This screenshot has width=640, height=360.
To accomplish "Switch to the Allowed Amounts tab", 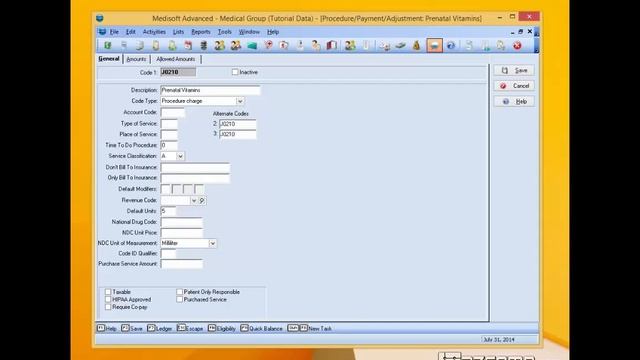I will (176, 59).
